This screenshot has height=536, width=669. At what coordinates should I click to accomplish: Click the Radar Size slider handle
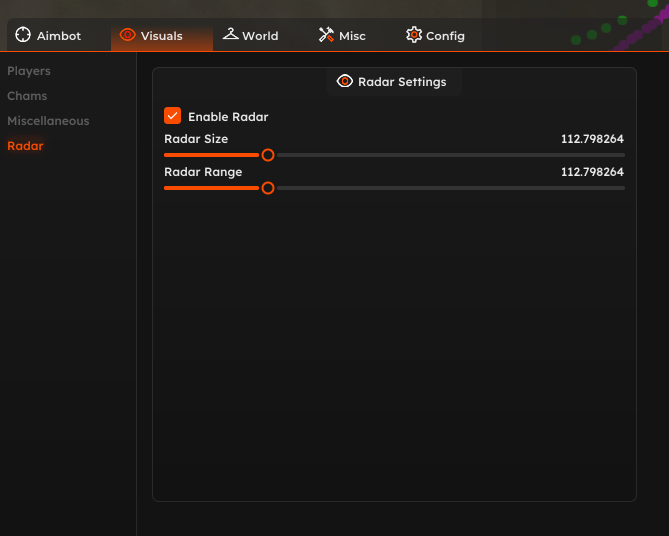(x=268, y=155)
